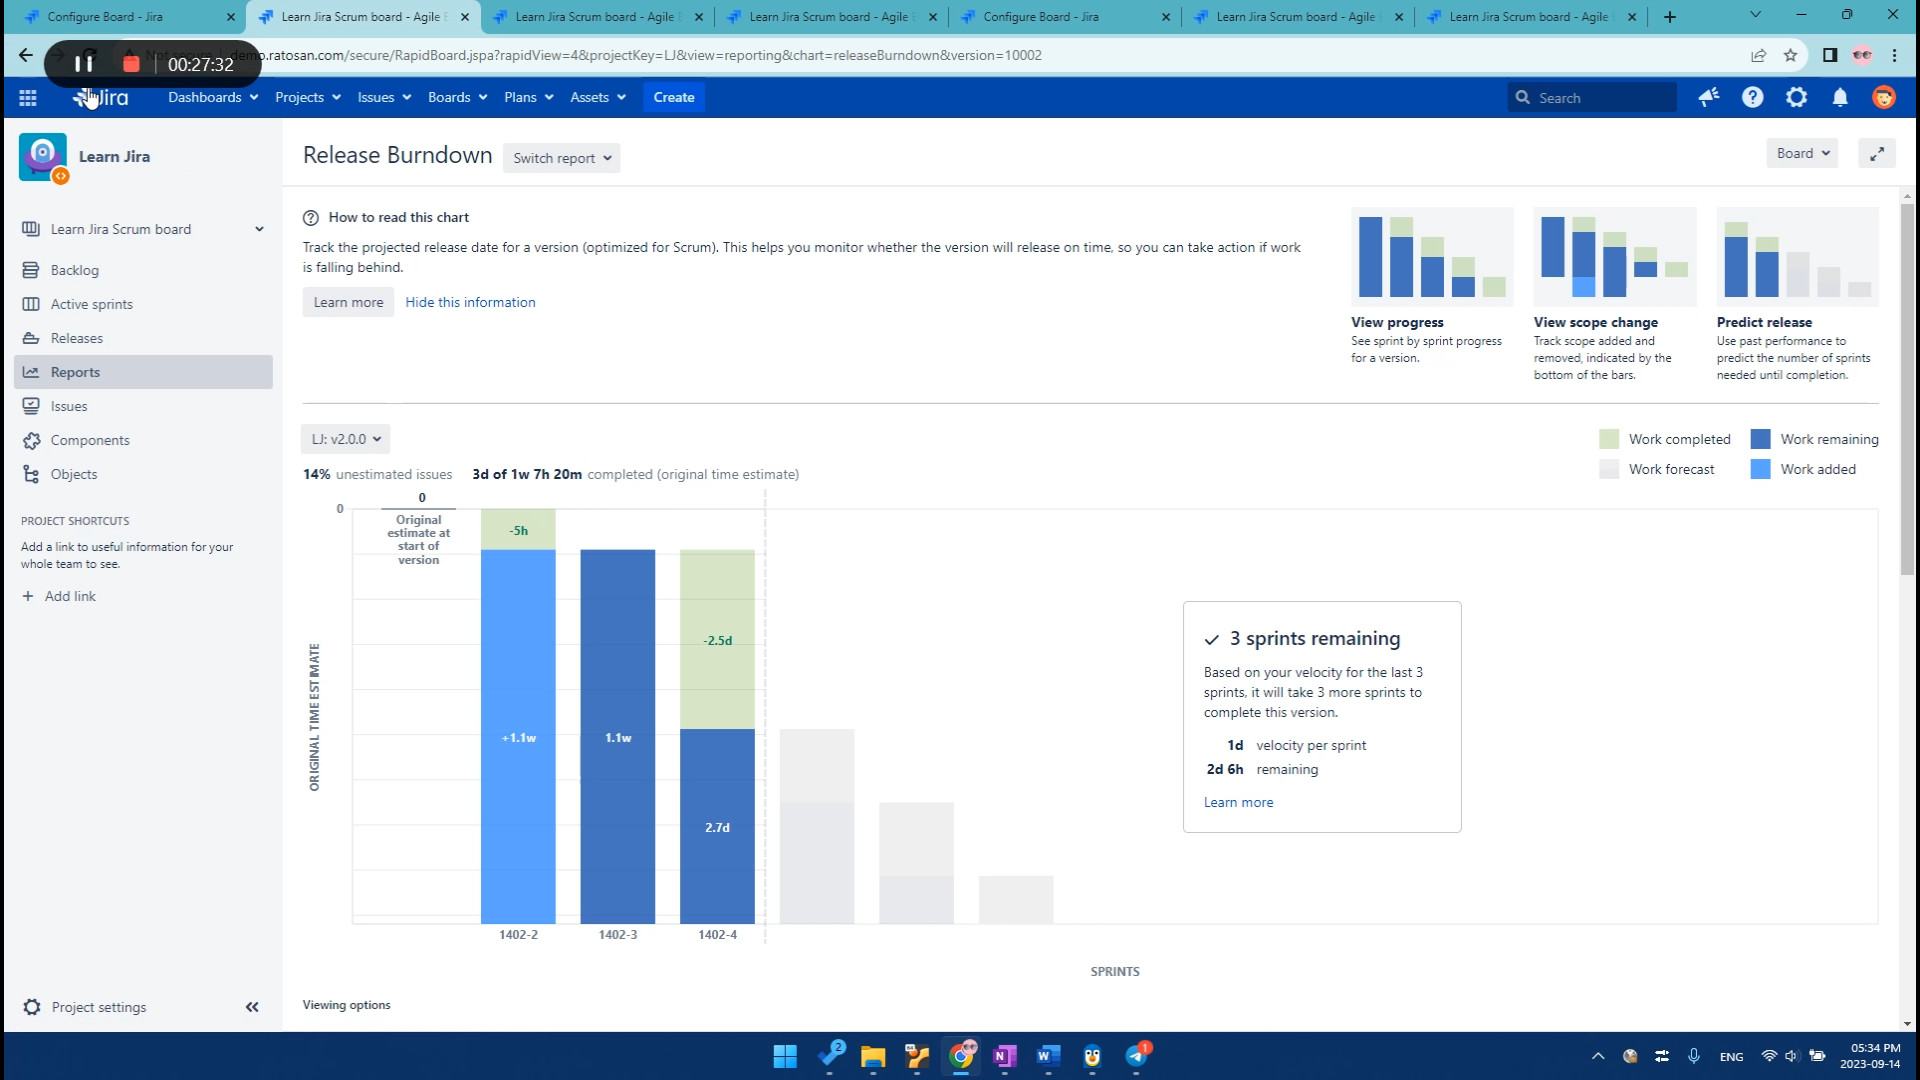Image resolution: width=1920 pixels, height=1080 pixels.
Task: Open the help question mark menu
Action: (x=1753, y=97)
